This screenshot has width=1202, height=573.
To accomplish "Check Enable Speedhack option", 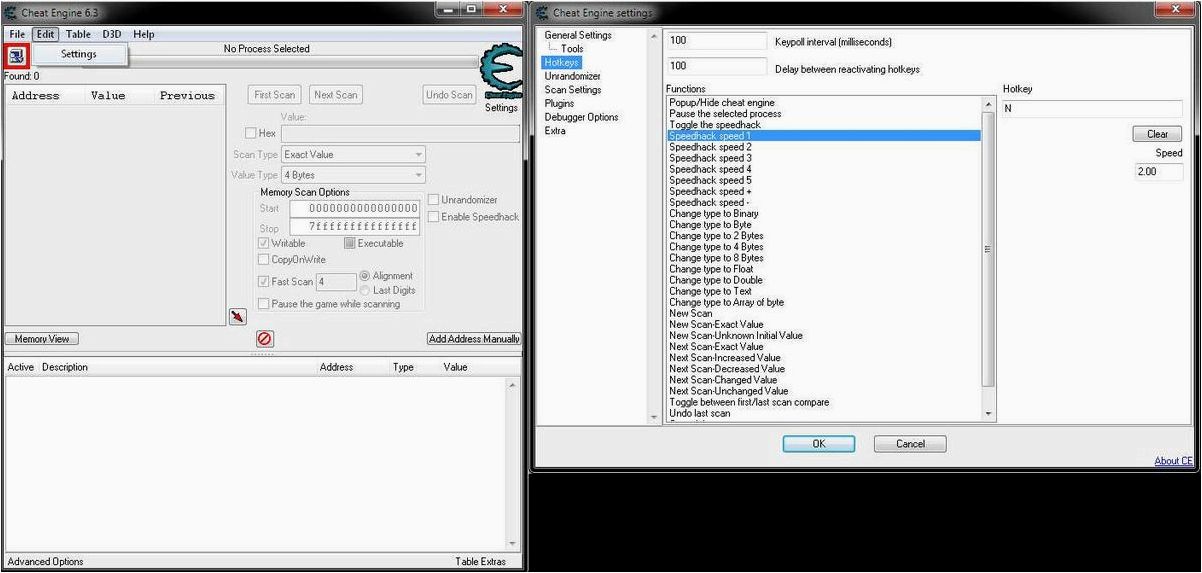I will (434, 217).
